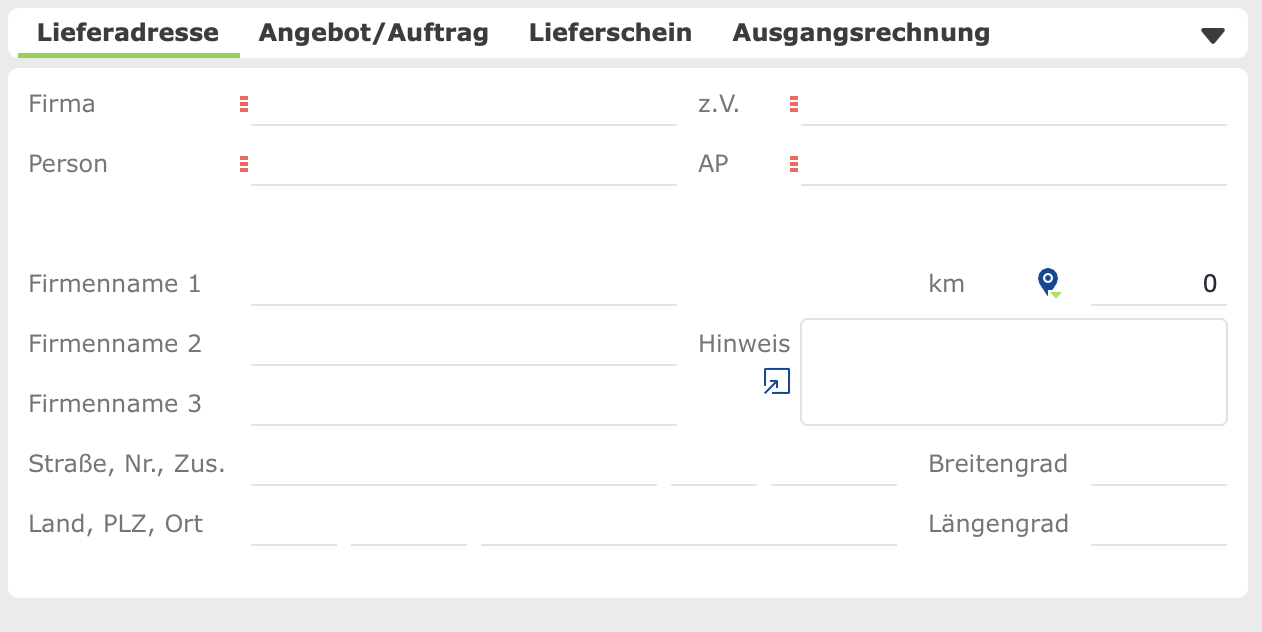Click into the Hinweis text area
The height and width of the screenshot is (632, 1262).
[1014, 372]
